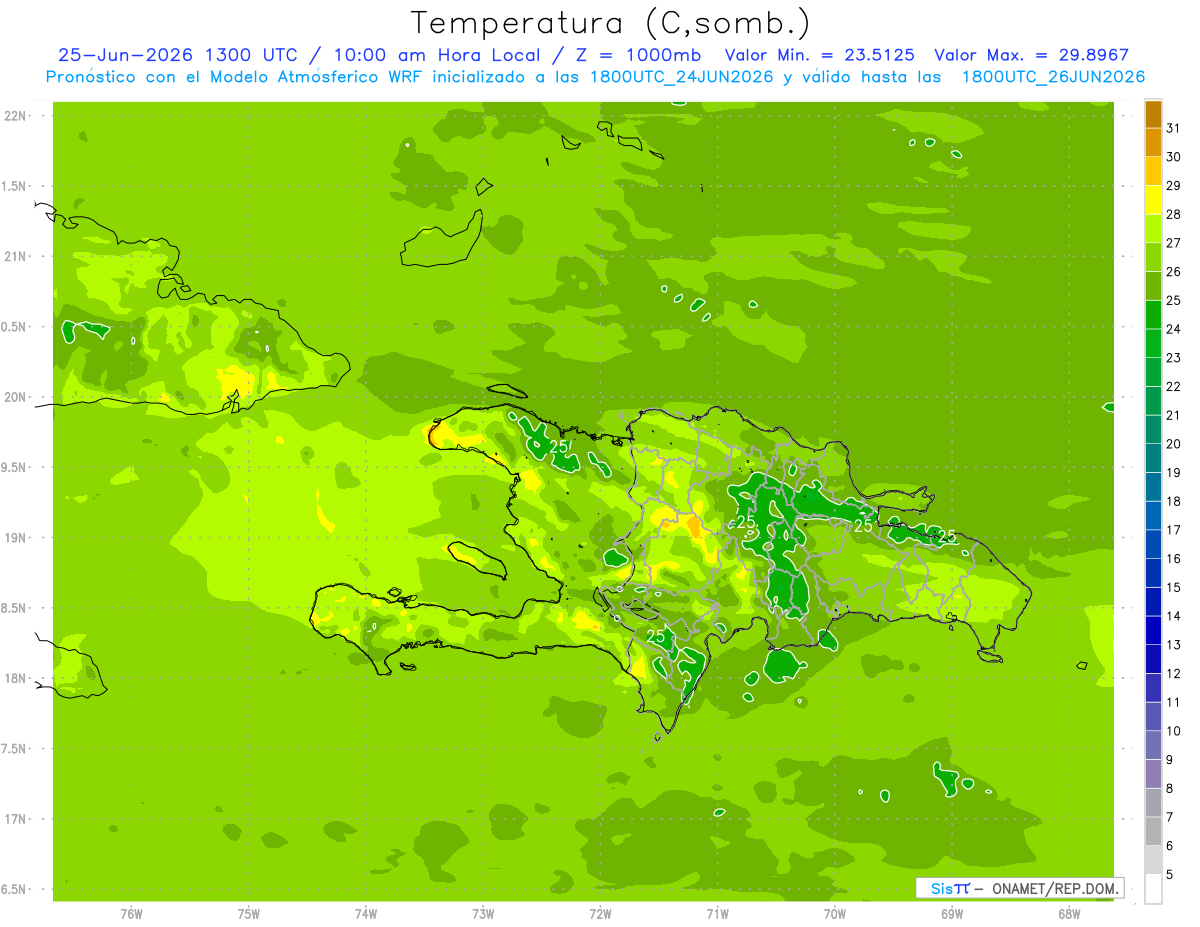
Task: Click the "76W" longitude label
Action: click(131, 914)
